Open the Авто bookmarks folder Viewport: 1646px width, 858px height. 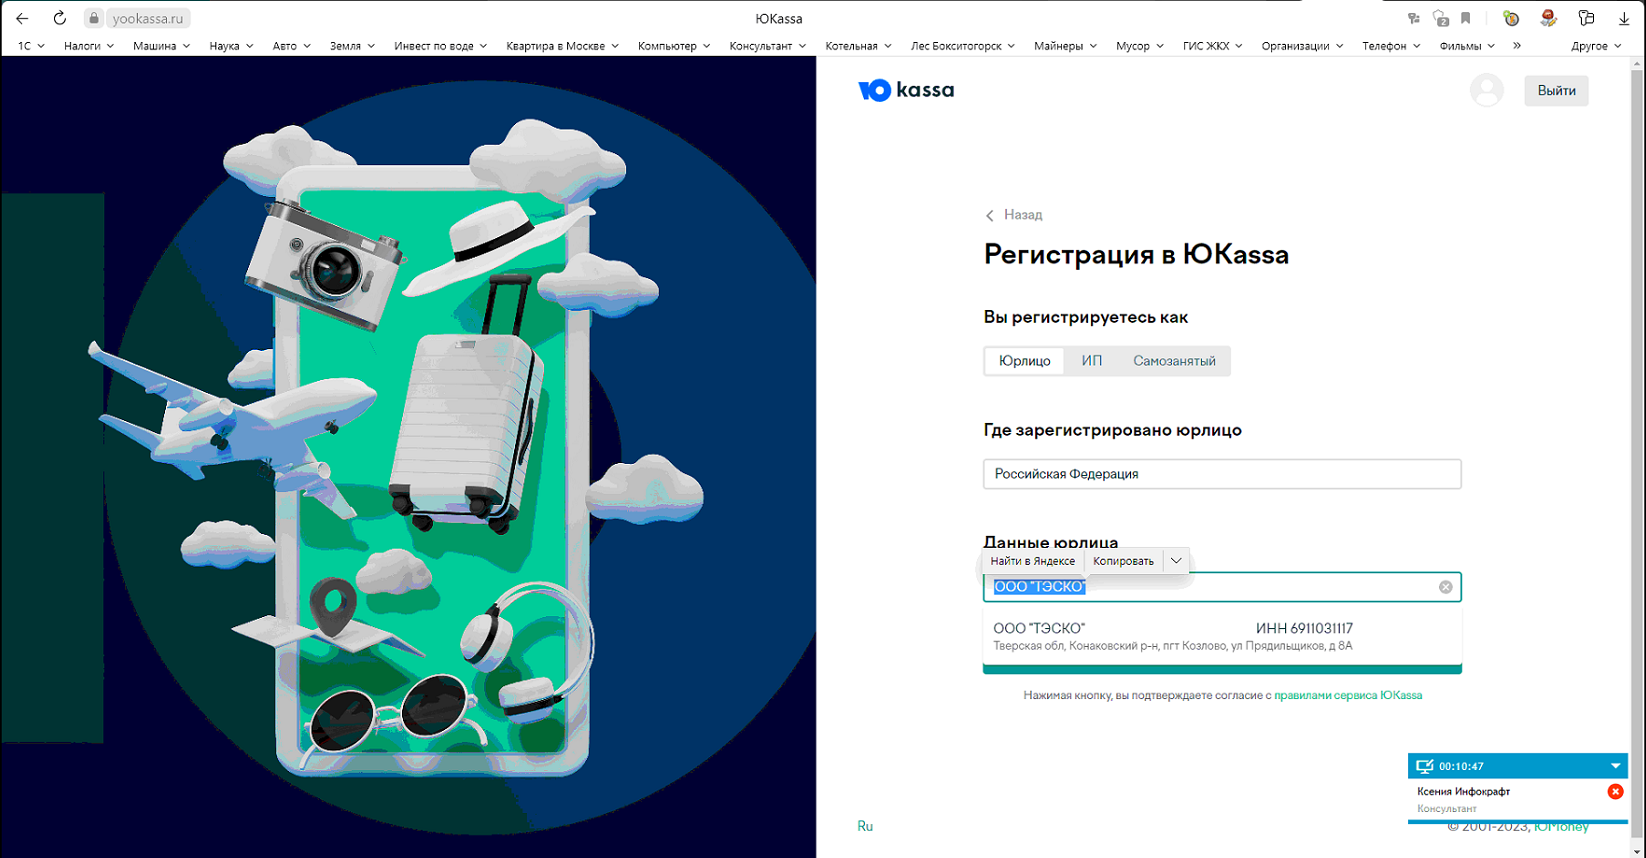(x=291, y=46)
